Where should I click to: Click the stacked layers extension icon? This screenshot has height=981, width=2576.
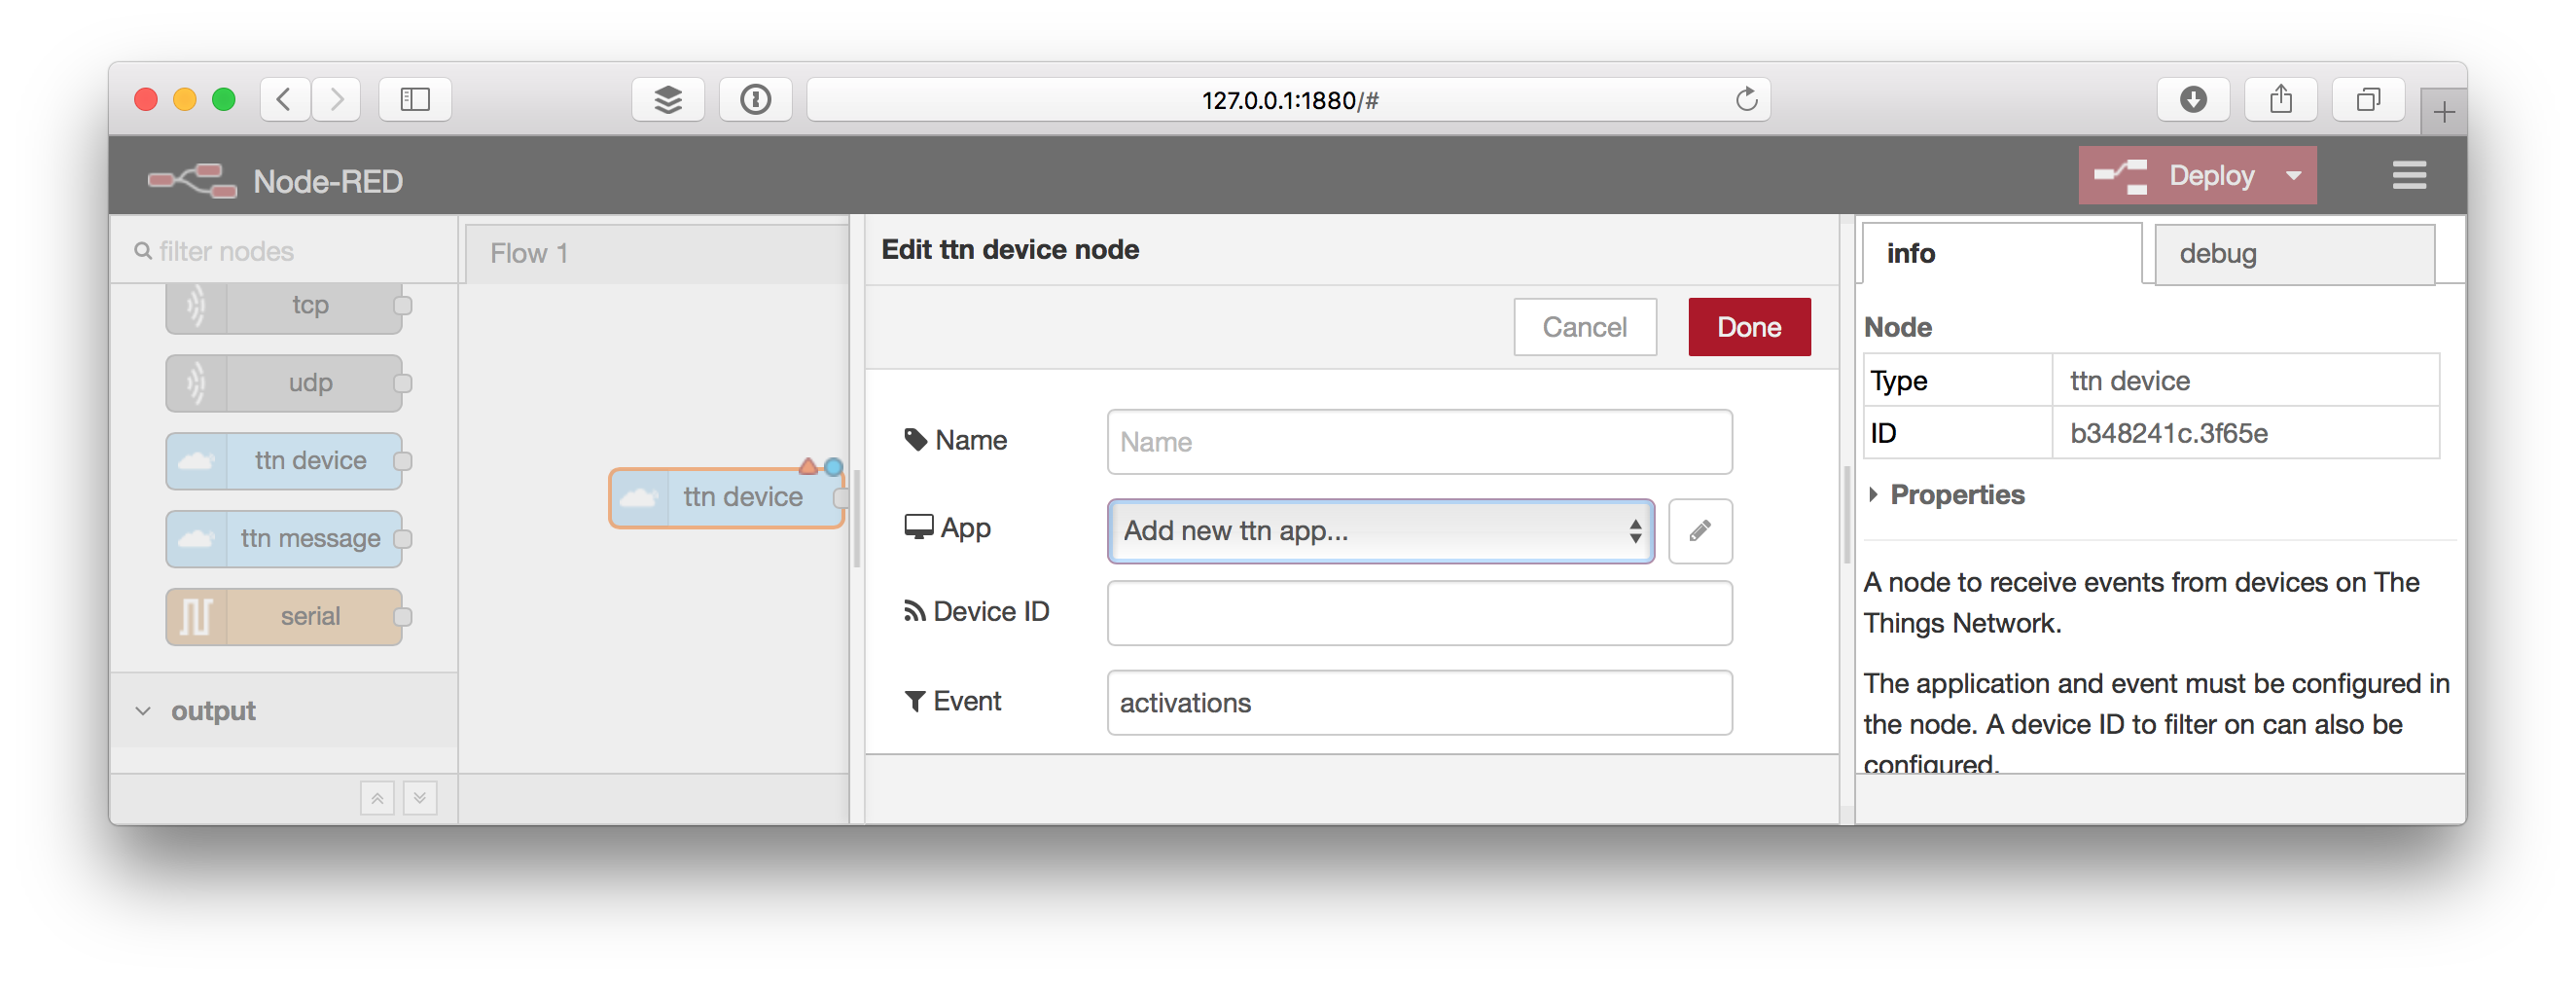coord(668,99)
